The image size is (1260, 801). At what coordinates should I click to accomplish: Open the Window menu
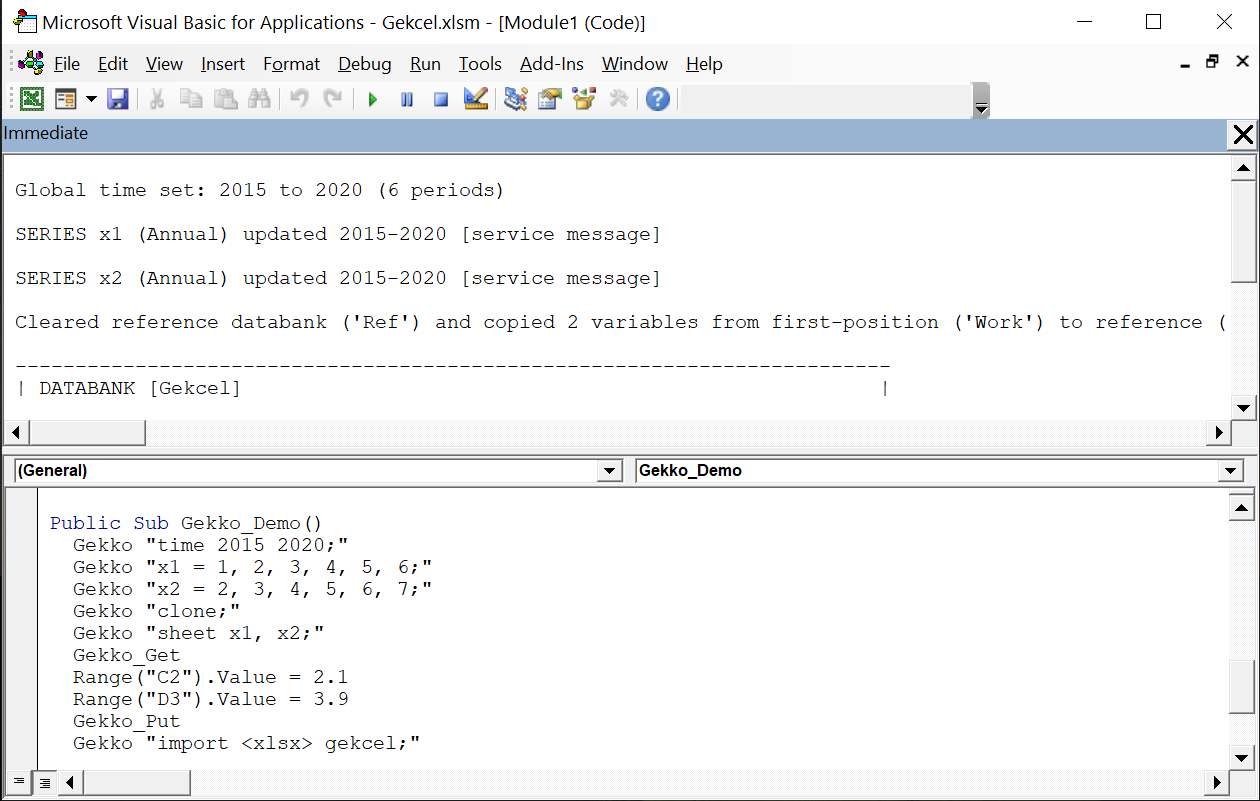pyautogui.click(x=635, y=64)
